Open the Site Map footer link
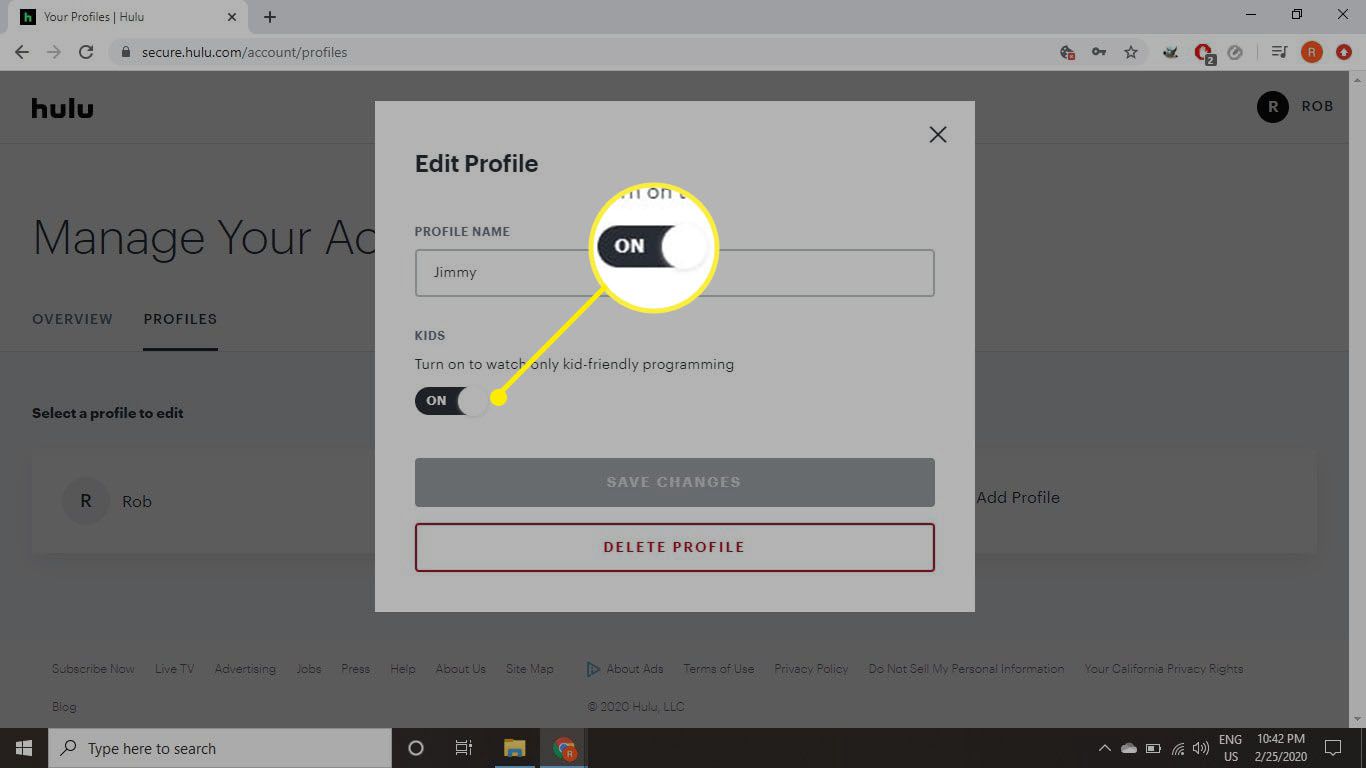 pyautogui.click(x=529, y=669)
